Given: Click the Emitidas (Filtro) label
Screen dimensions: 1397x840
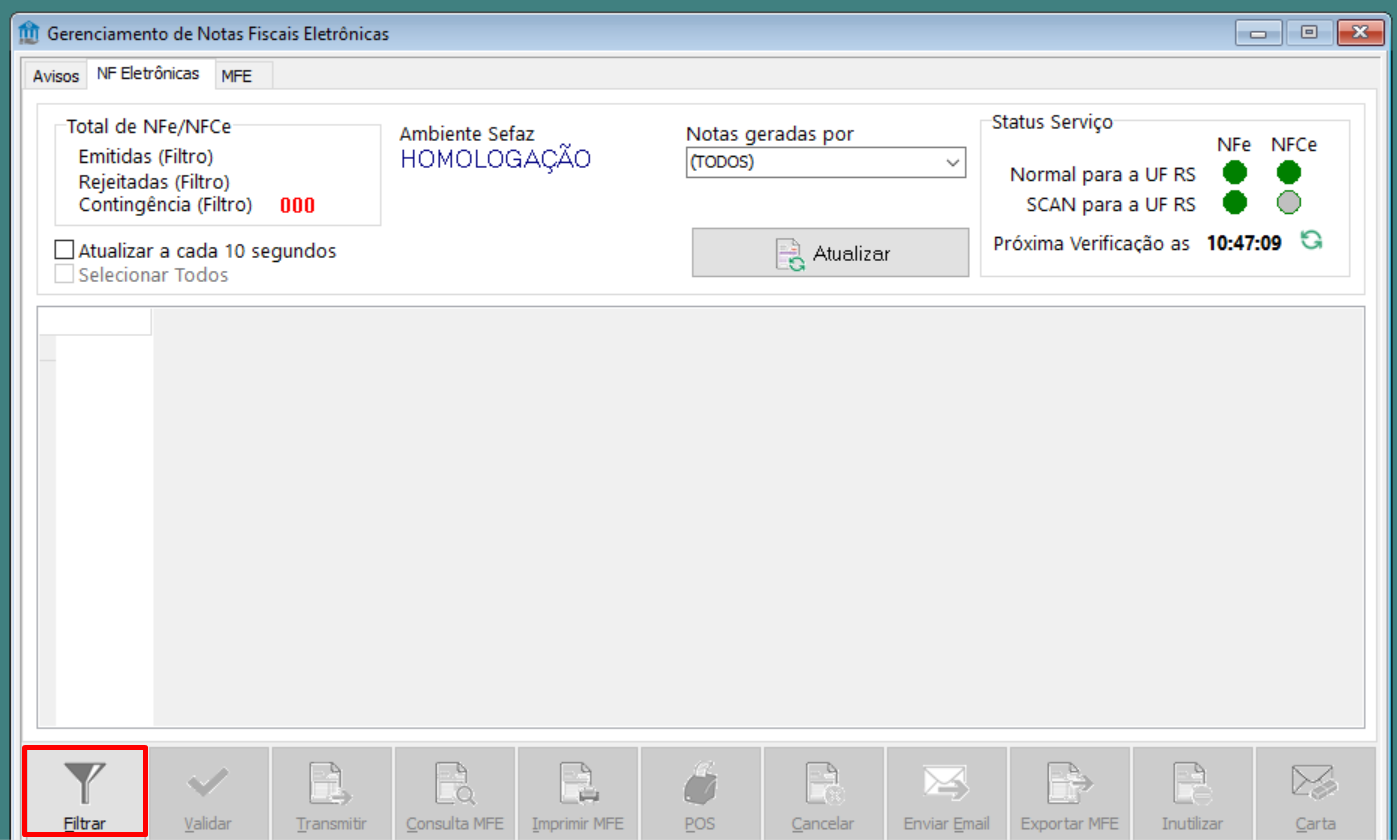Looking at the screenshot, I should [x=146, y=156].
